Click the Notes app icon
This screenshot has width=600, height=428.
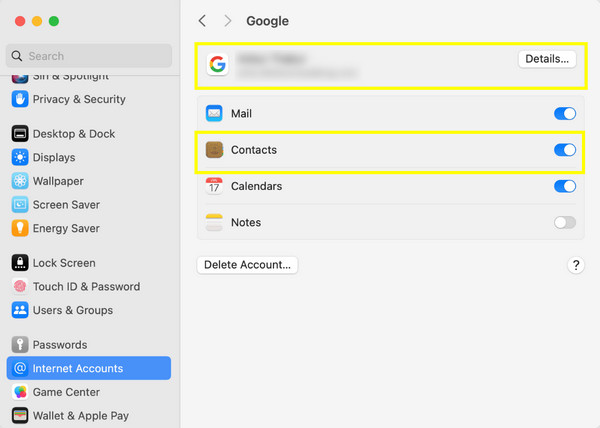coord(214,222)
